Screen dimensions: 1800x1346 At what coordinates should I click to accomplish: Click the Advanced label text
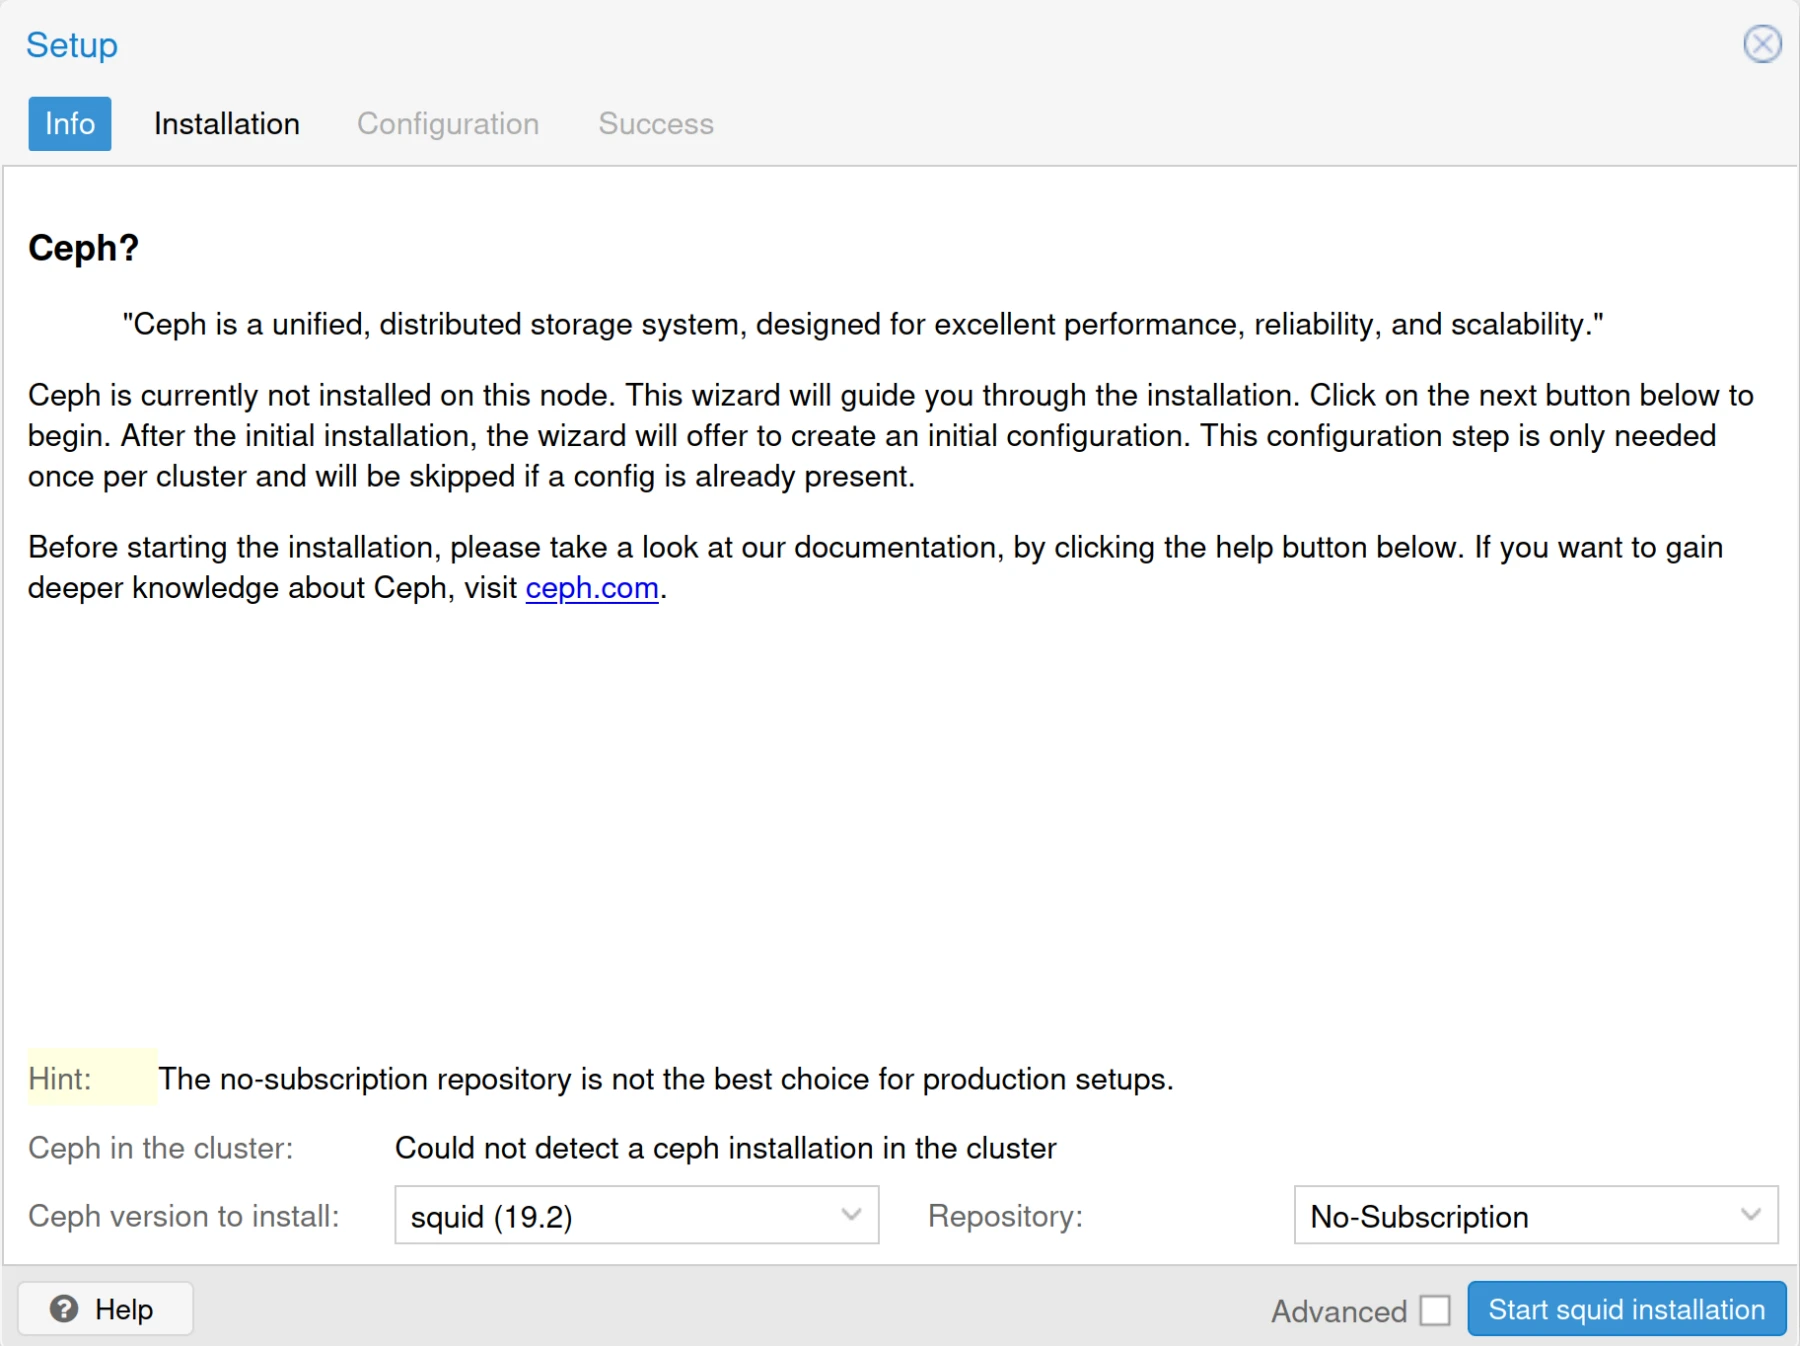coord(1337,1311)
